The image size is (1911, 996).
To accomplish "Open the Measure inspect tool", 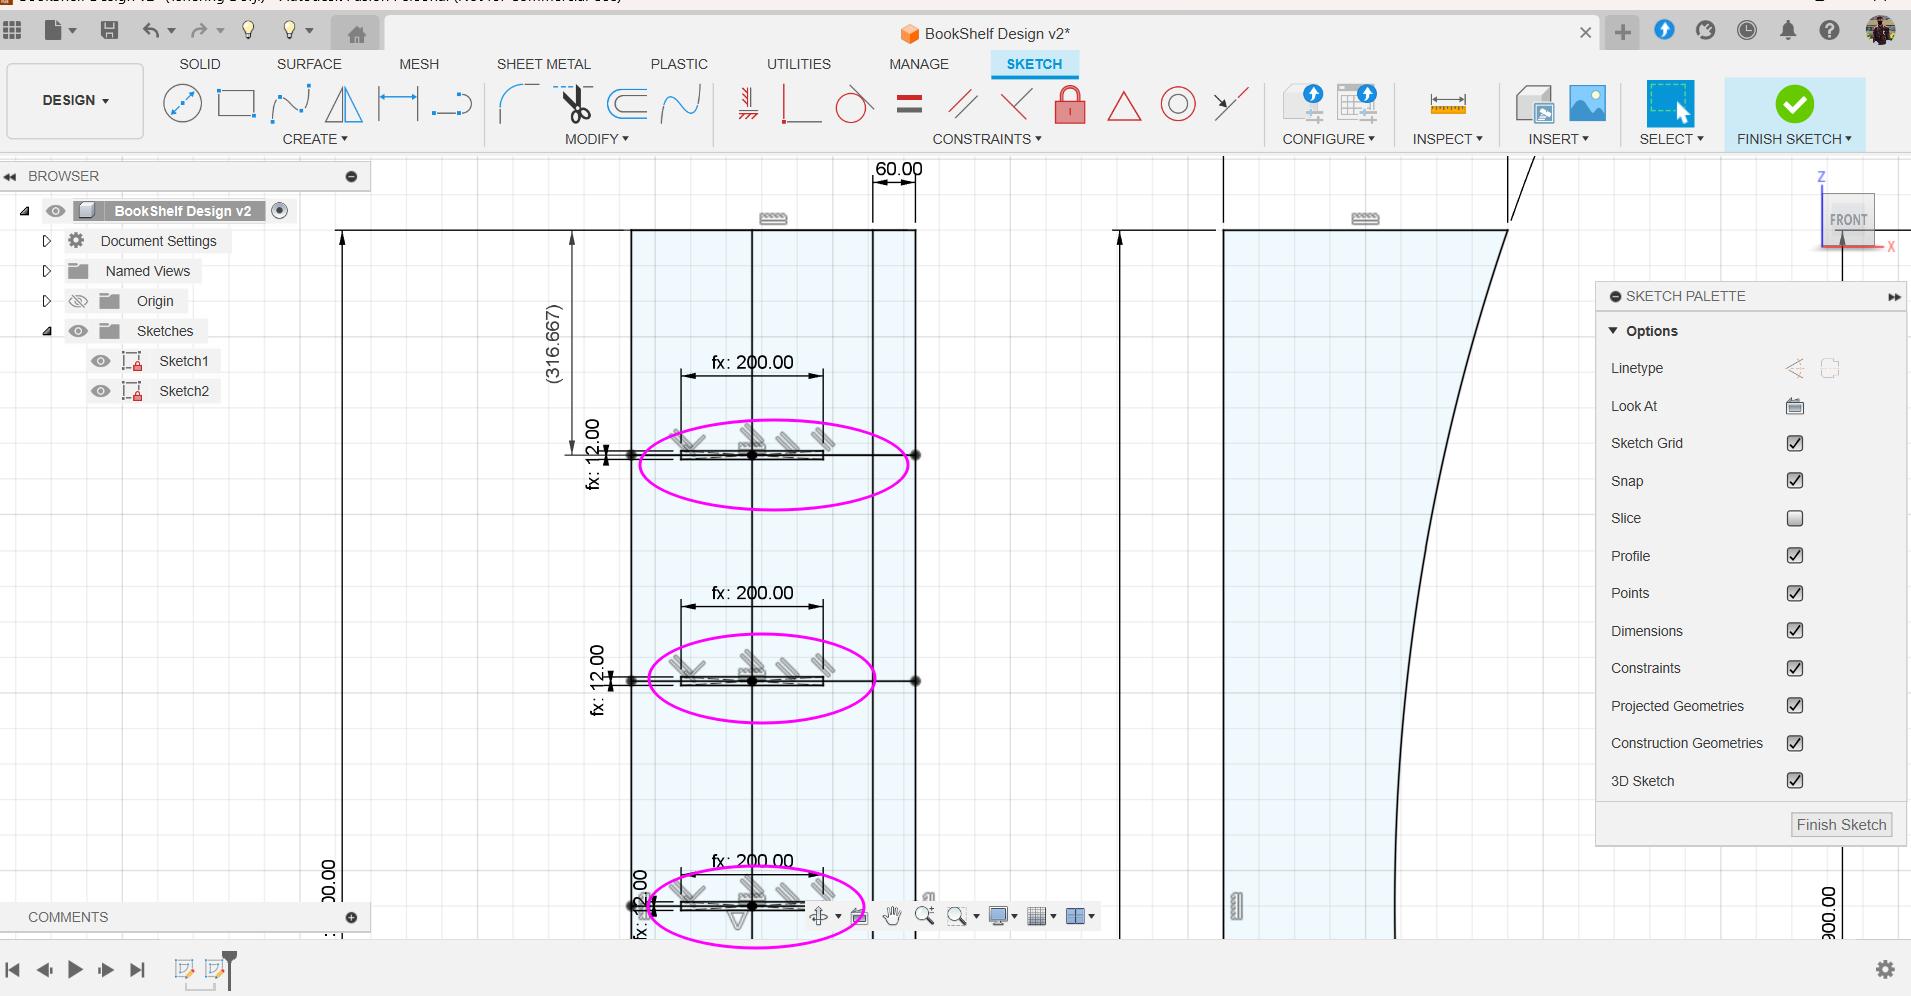I will [x=1448, y=103].
